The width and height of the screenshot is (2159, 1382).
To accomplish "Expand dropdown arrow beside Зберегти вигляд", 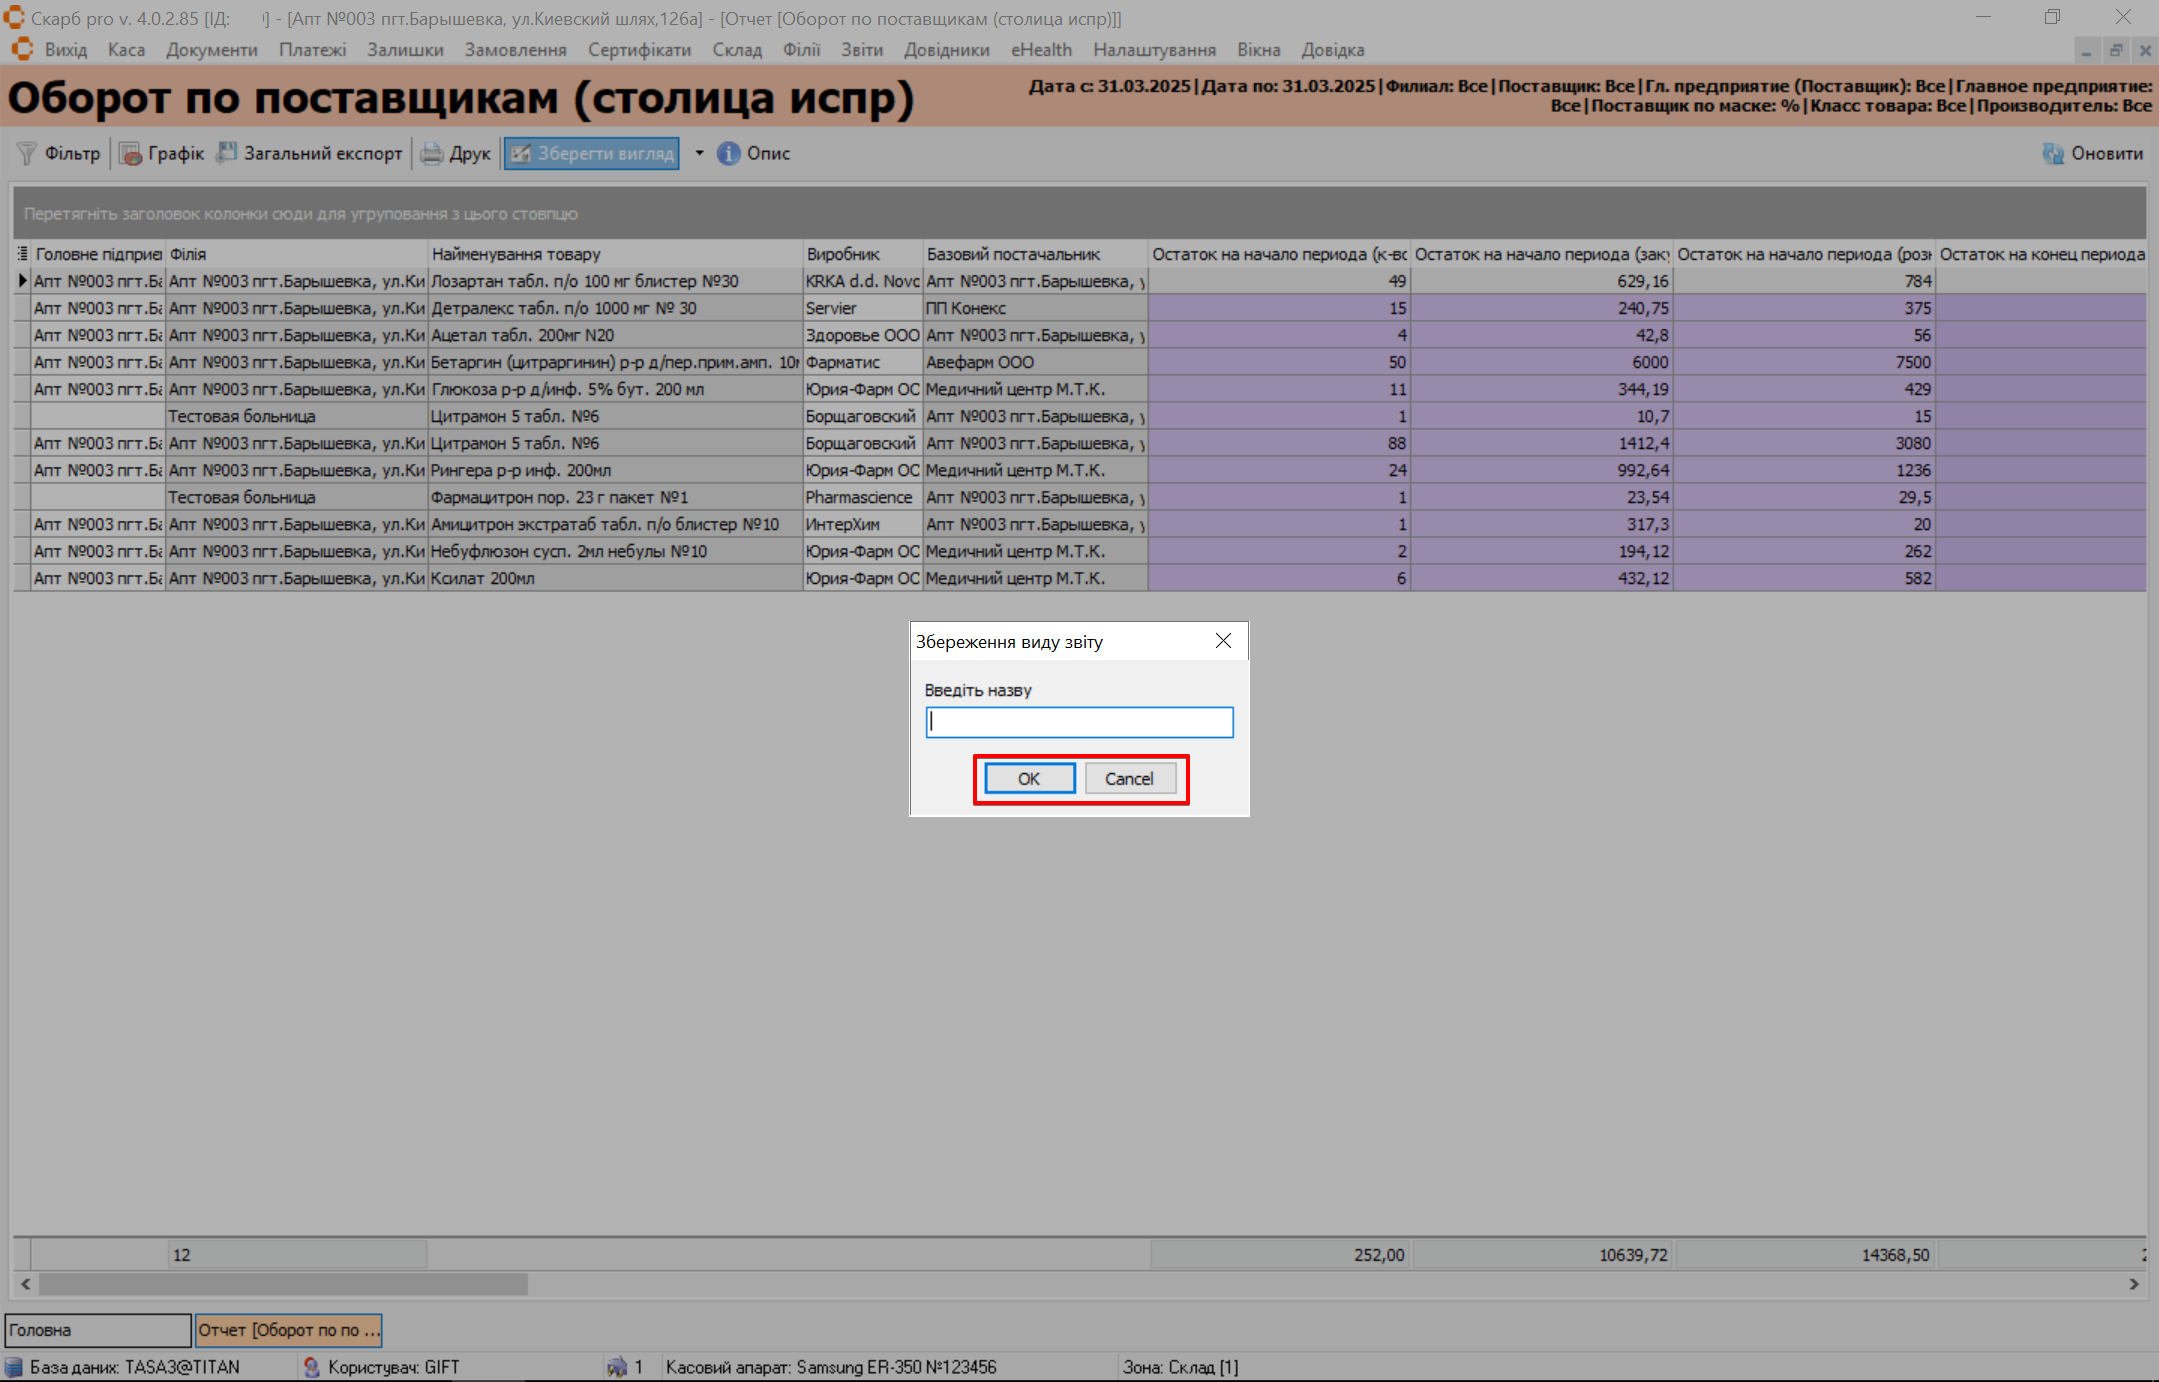I will tap(699, 153).
